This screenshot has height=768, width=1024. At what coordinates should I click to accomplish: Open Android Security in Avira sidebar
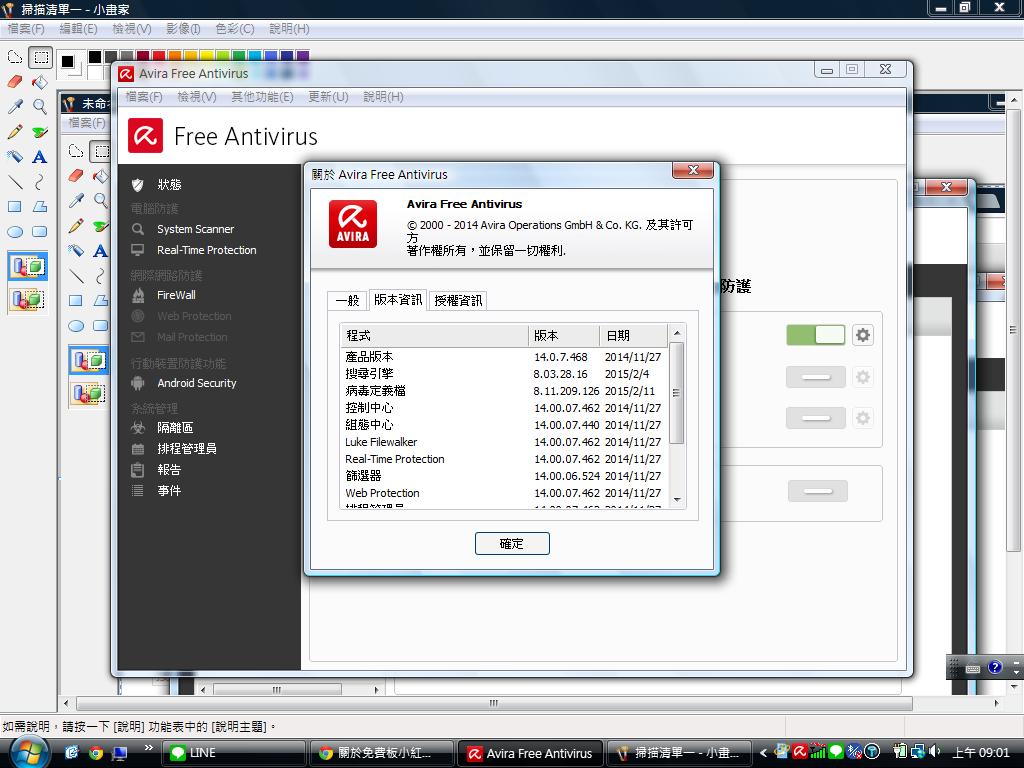(196, 383)
